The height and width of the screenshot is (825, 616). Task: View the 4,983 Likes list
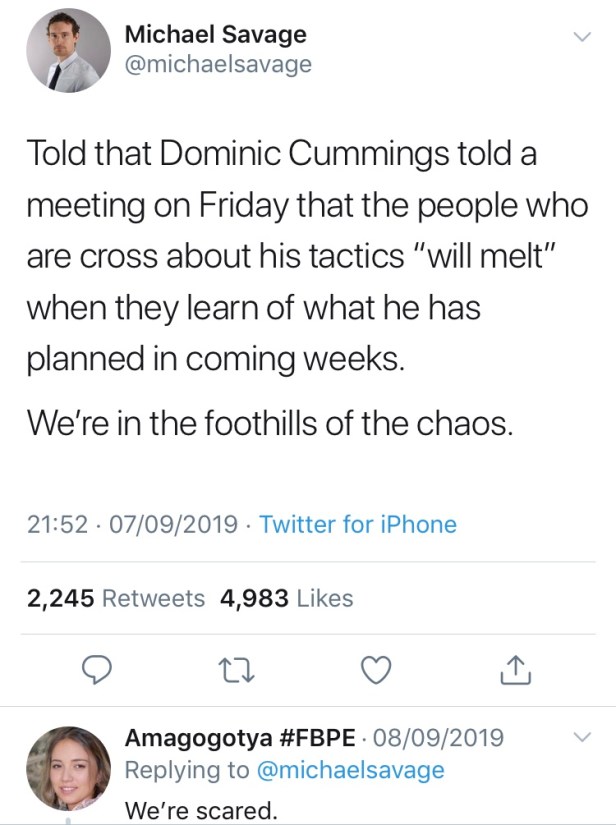point(286,598)
